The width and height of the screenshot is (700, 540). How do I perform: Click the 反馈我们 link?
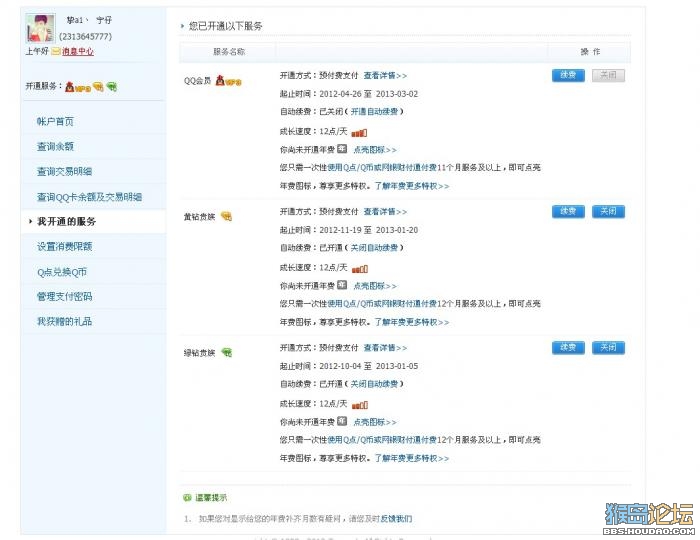(x=396, y=519)
